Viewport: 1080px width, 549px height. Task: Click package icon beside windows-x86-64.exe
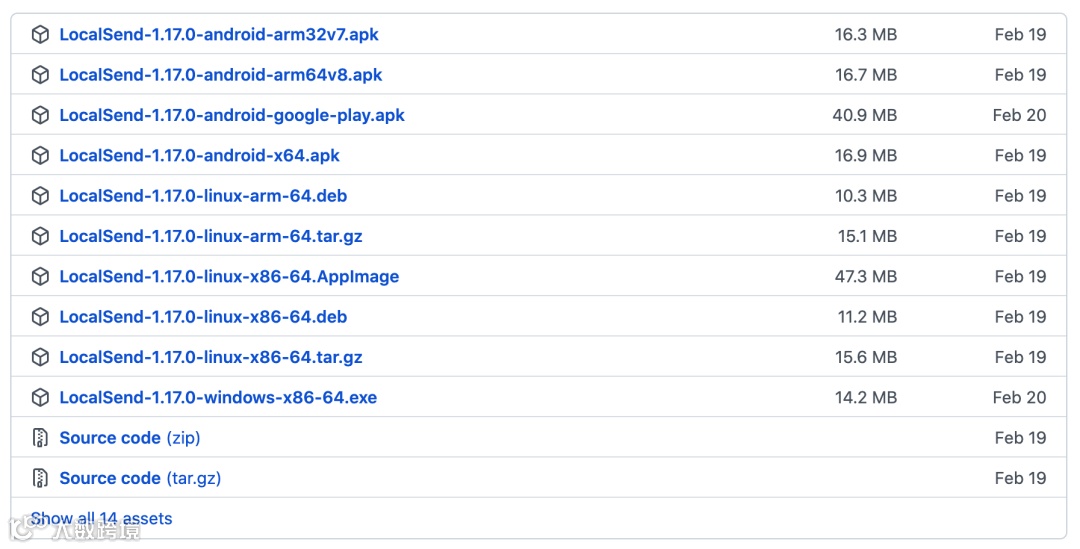tap(41, 397)
